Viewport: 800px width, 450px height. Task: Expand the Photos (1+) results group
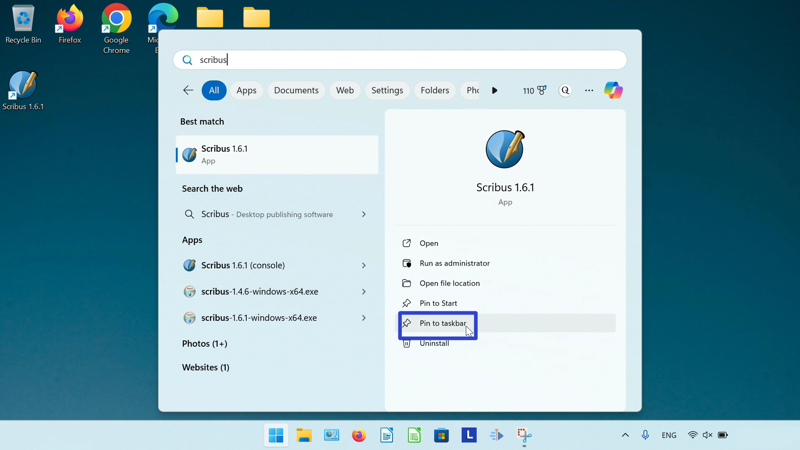pyautogui.click(x=205, y=344)
